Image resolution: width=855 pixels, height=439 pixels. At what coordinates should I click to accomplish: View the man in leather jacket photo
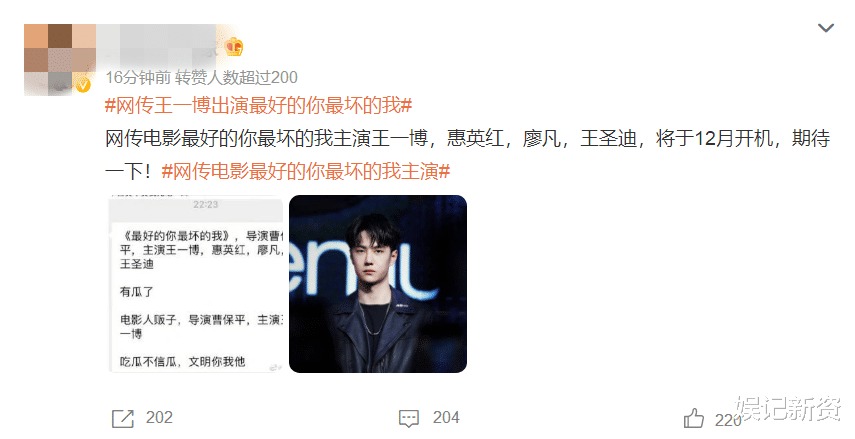pyautogui.click(x=378, y=284)
